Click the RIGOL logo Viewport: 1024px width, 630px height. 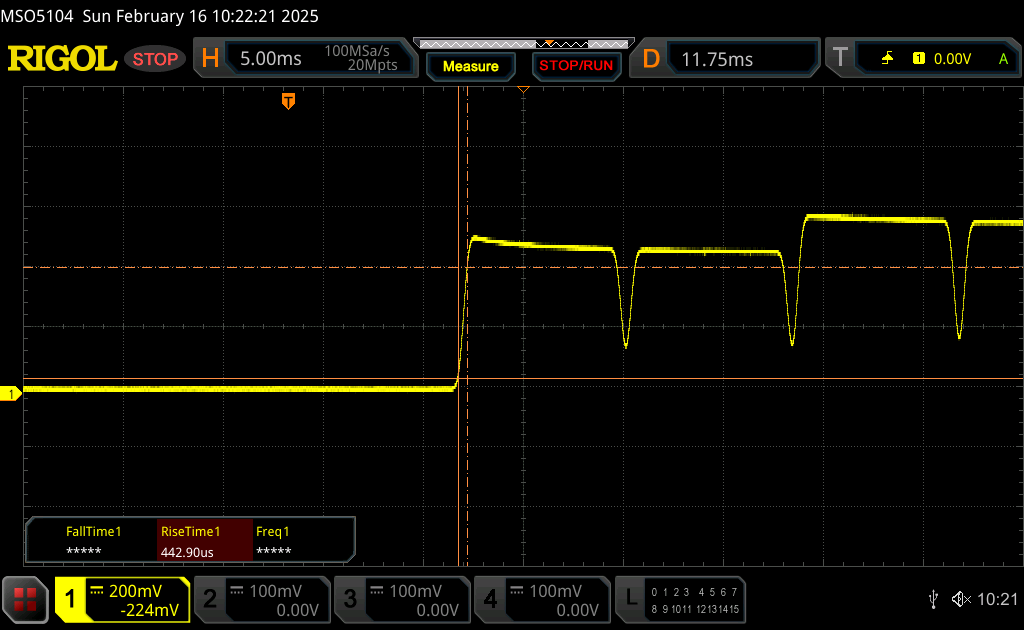point(62,59)
